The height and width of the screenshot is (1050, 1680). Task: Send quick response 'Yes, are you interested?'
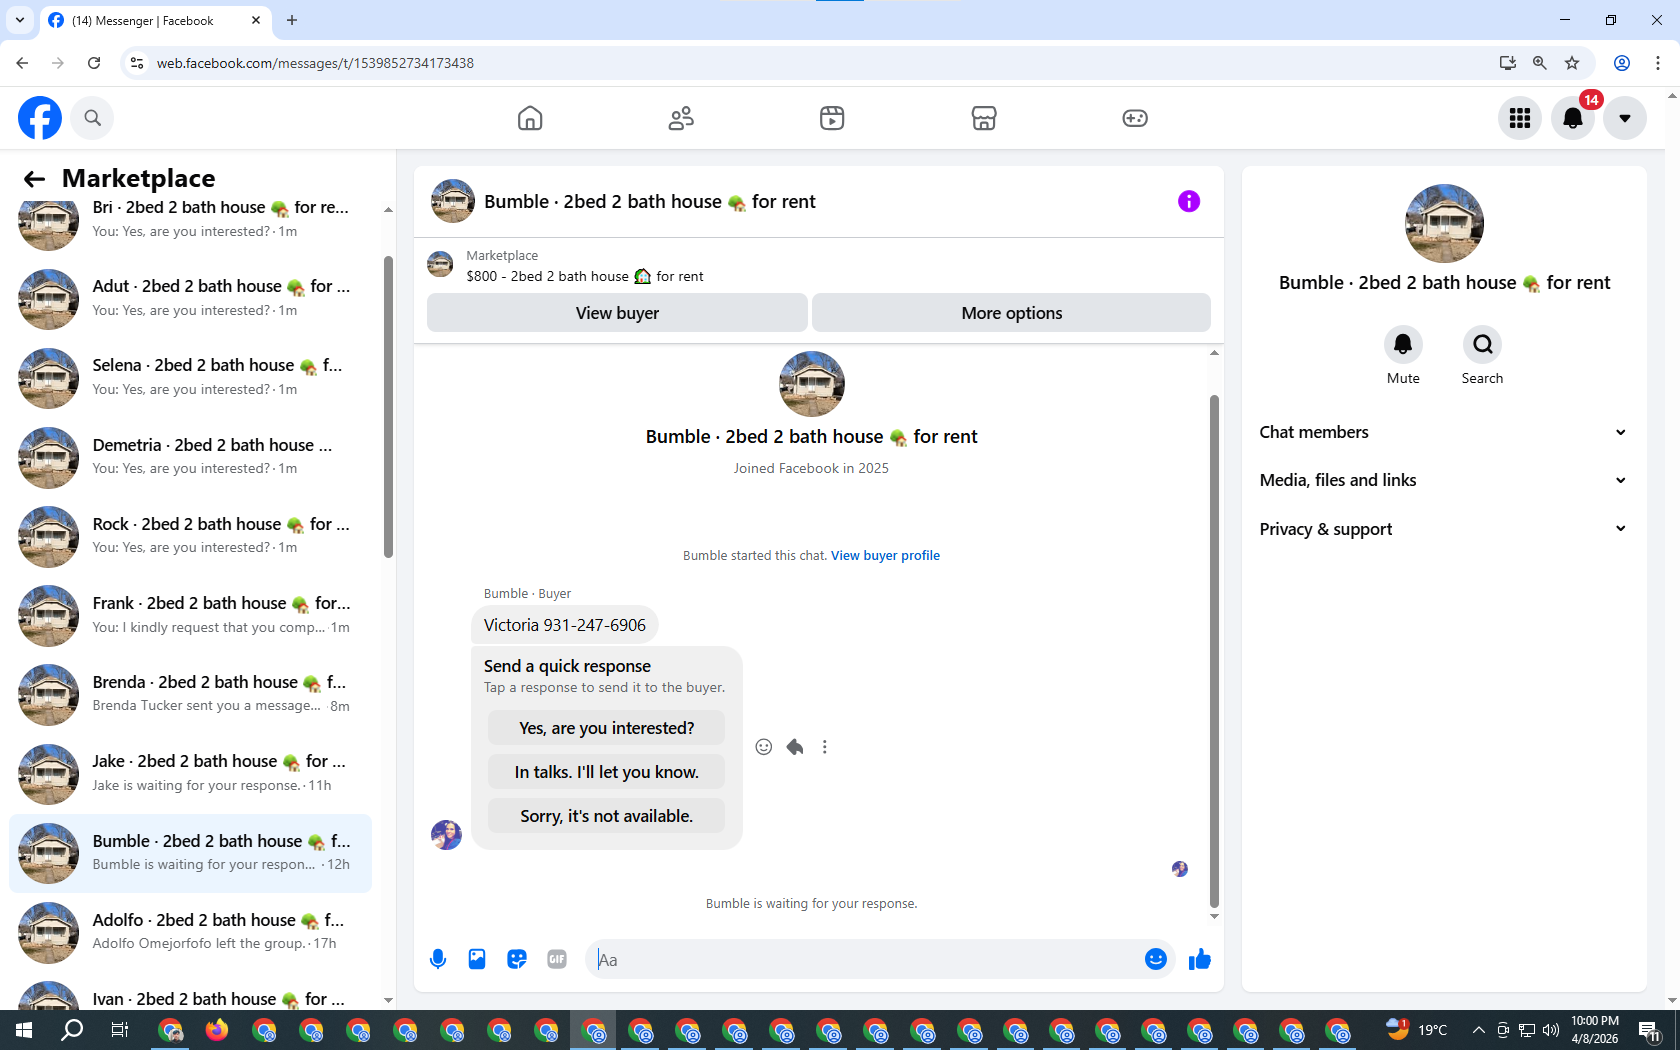tap(606, 728)
